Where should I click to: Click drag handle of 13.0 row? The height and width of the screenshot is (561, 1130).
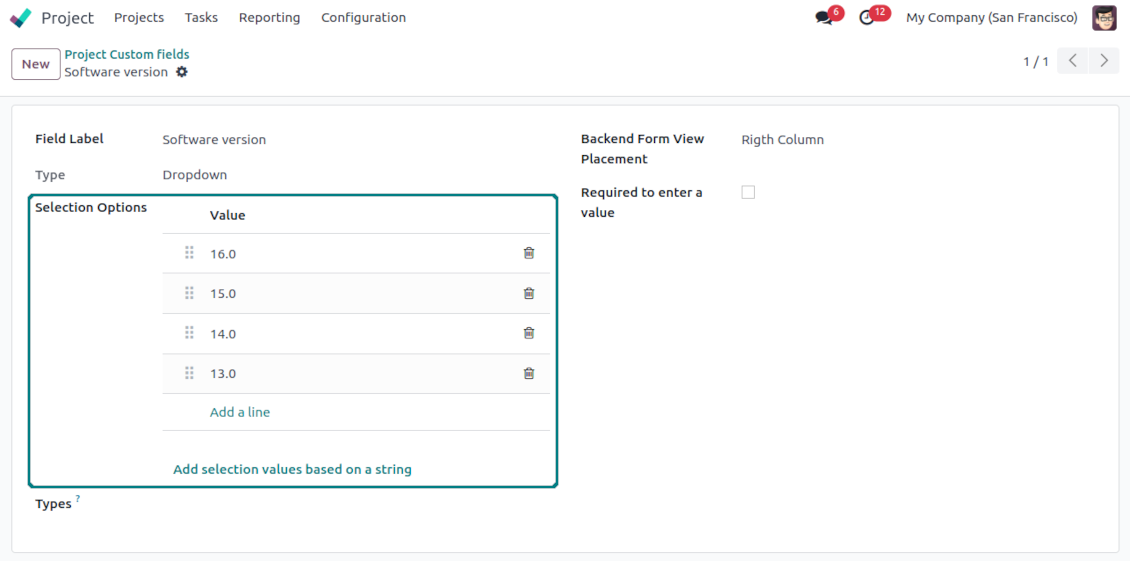point(189,373)
